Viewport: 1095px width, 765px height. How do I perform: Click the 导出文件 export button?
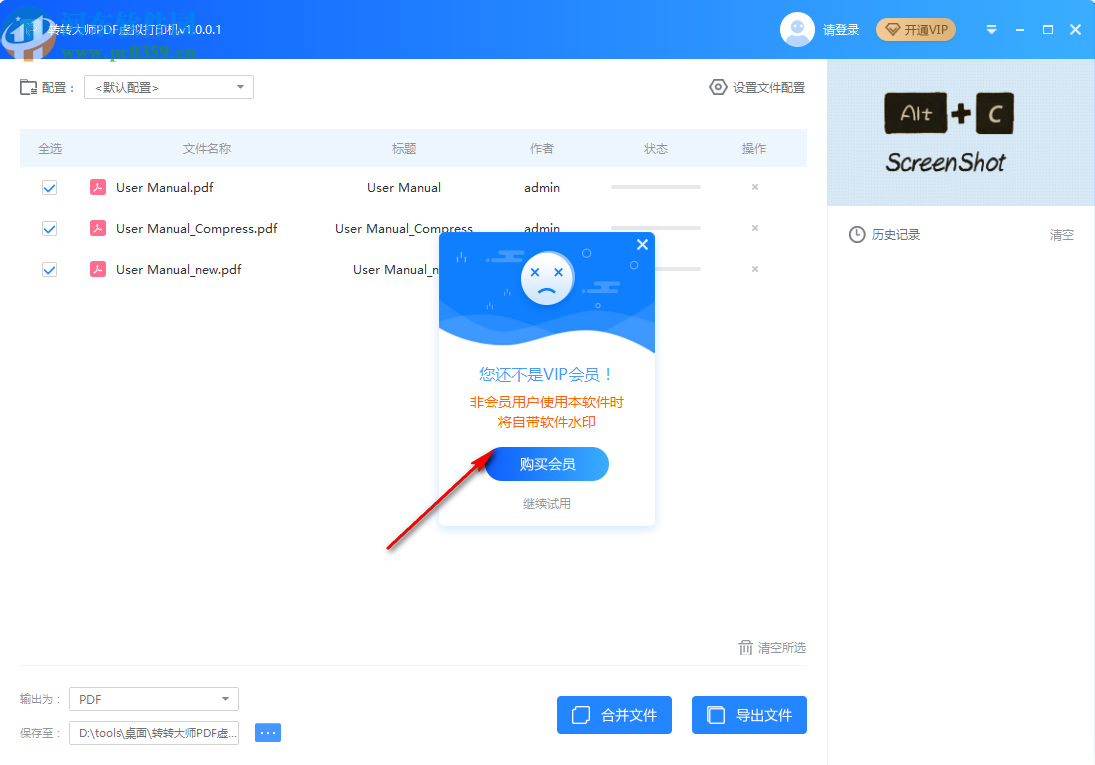(x=749, y=715)
